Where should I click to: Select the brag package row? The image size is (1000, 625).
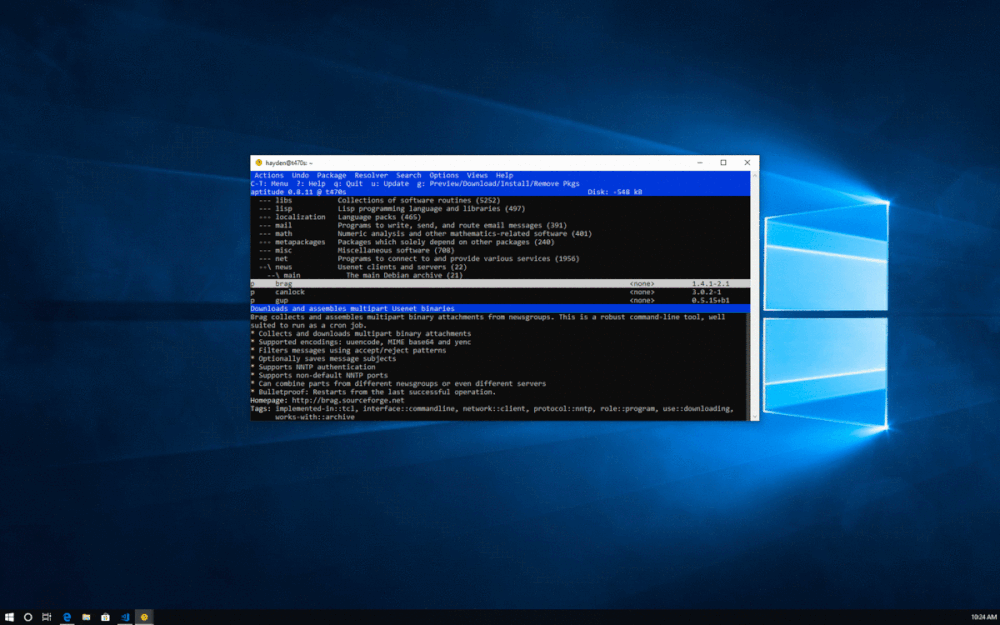[x=500, y=283]
